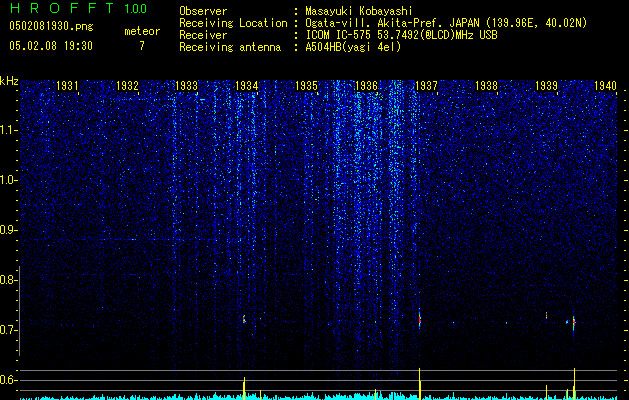
Task: Click the HROFFT title text
Action: click(x=61, y=8)
